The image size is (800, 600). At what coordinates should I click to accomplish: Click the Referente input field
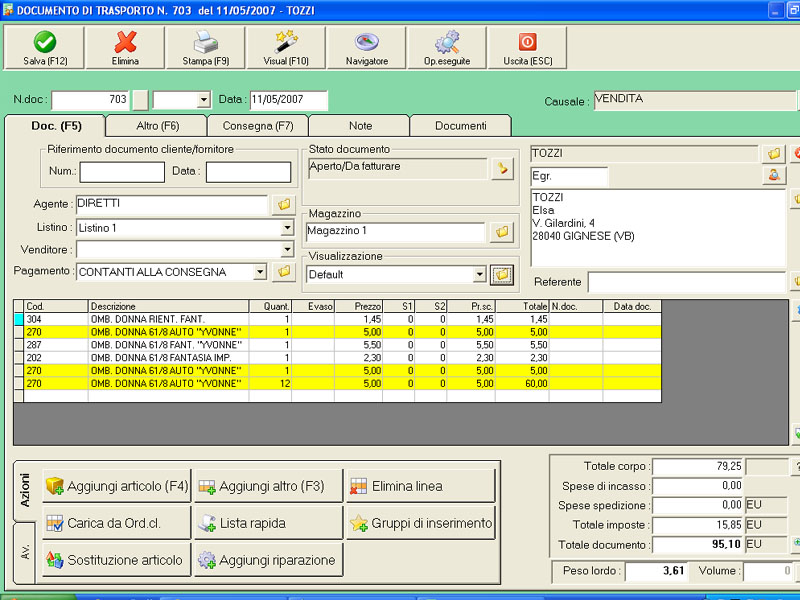point(686,282)
